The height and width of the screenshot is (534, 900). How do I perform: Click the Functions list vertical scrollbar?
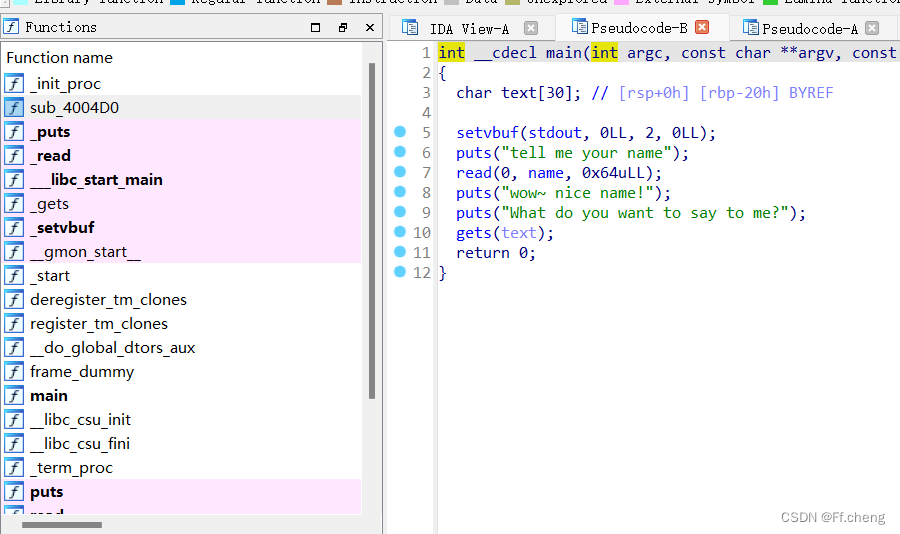point(372,231)
